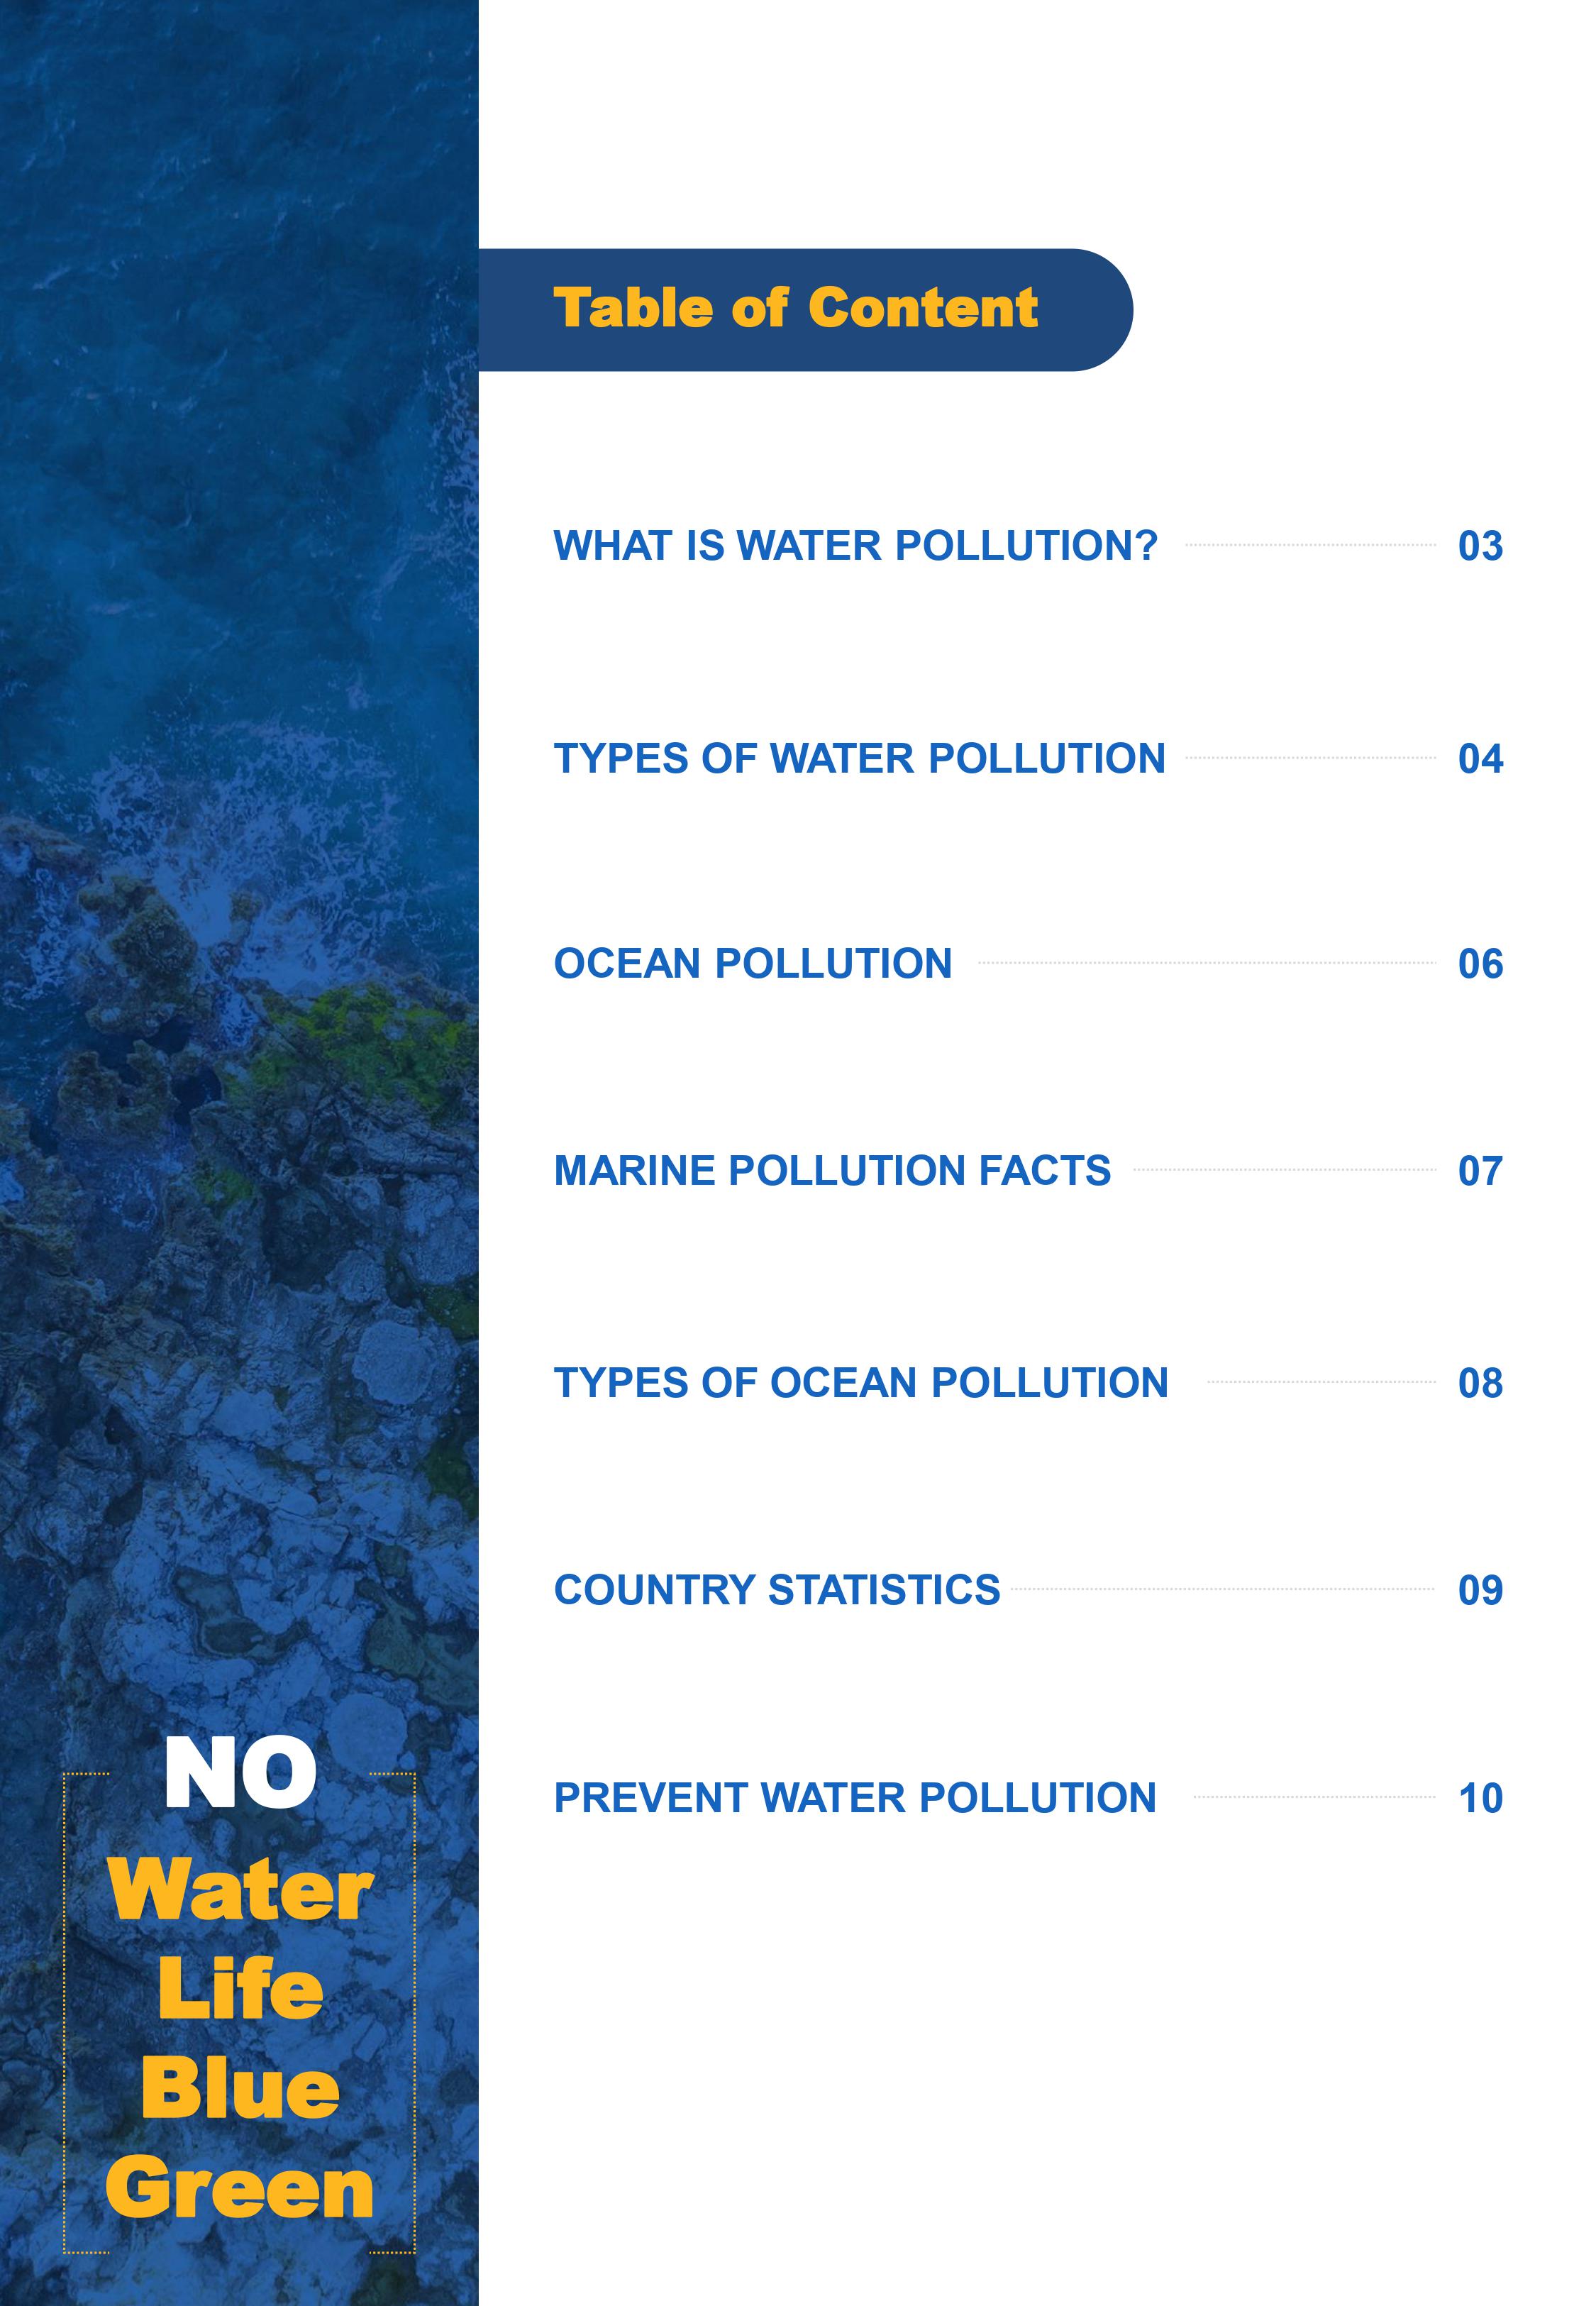This screenshot has height=2306, width=1596.
Task: Click page number 04
Action: (1480, 760)
